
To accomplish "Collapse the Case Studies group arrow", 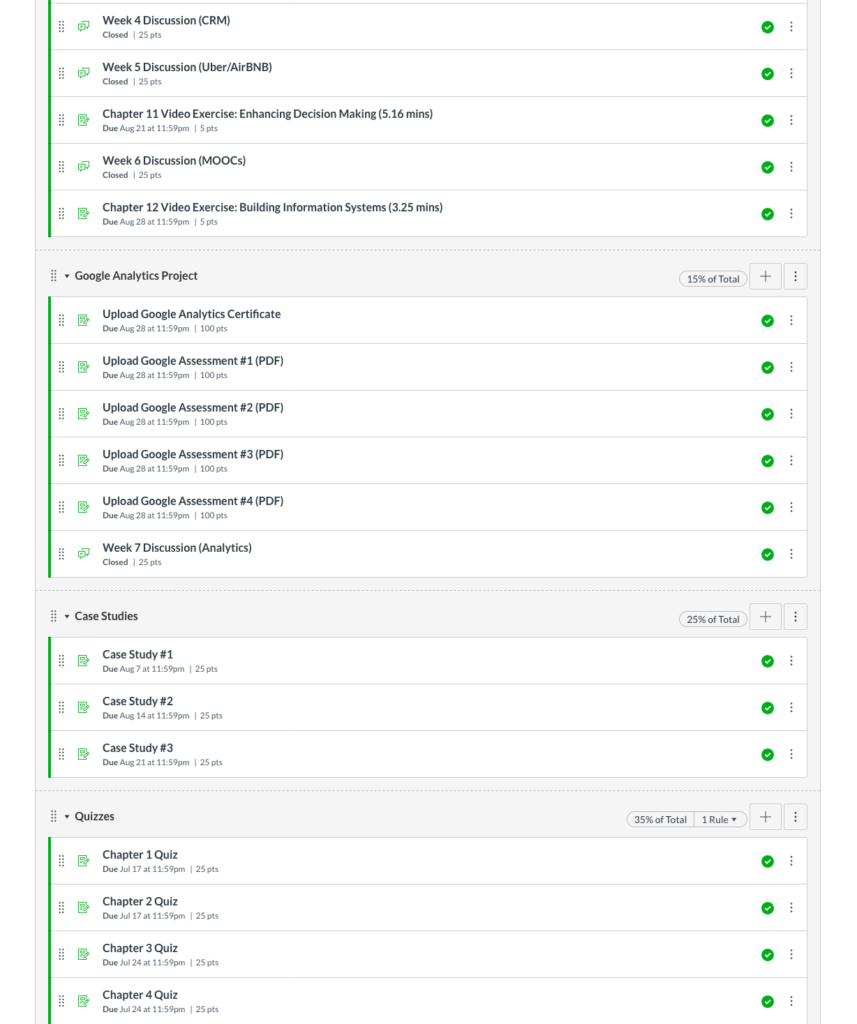I will pos(67,617).
